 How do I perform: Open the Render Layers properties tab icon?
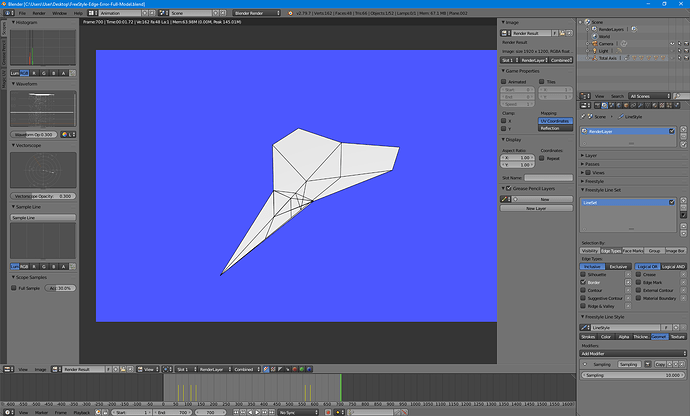click(x=604, y=105)
